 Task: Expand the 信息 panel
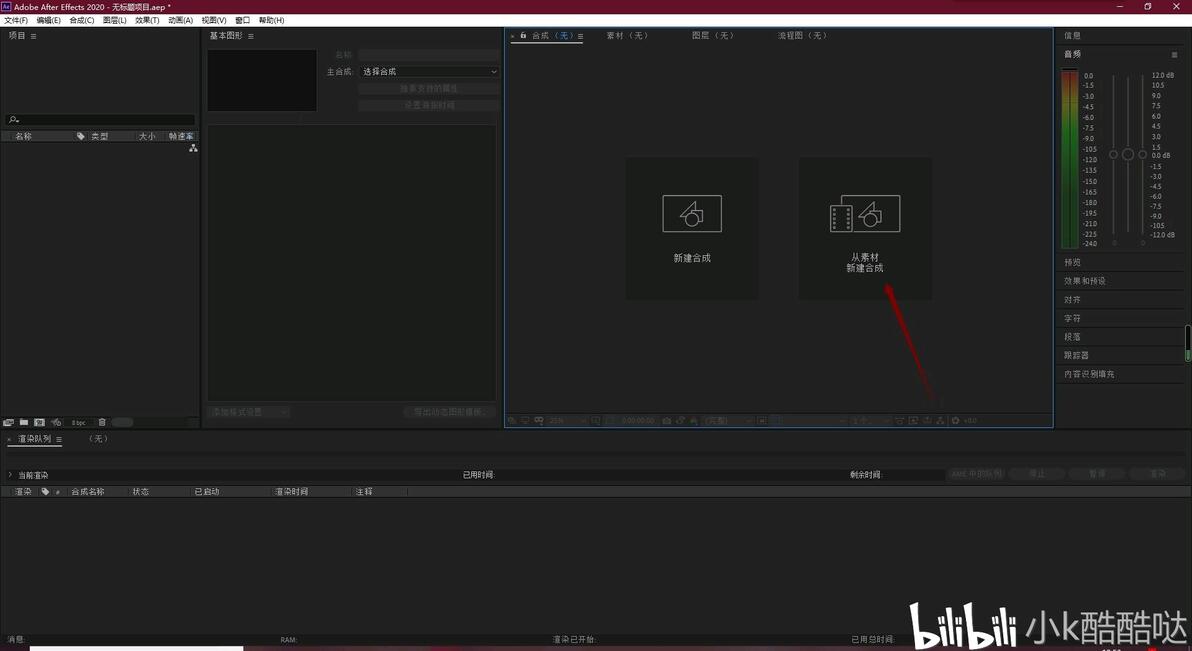tap(1073, 36)
